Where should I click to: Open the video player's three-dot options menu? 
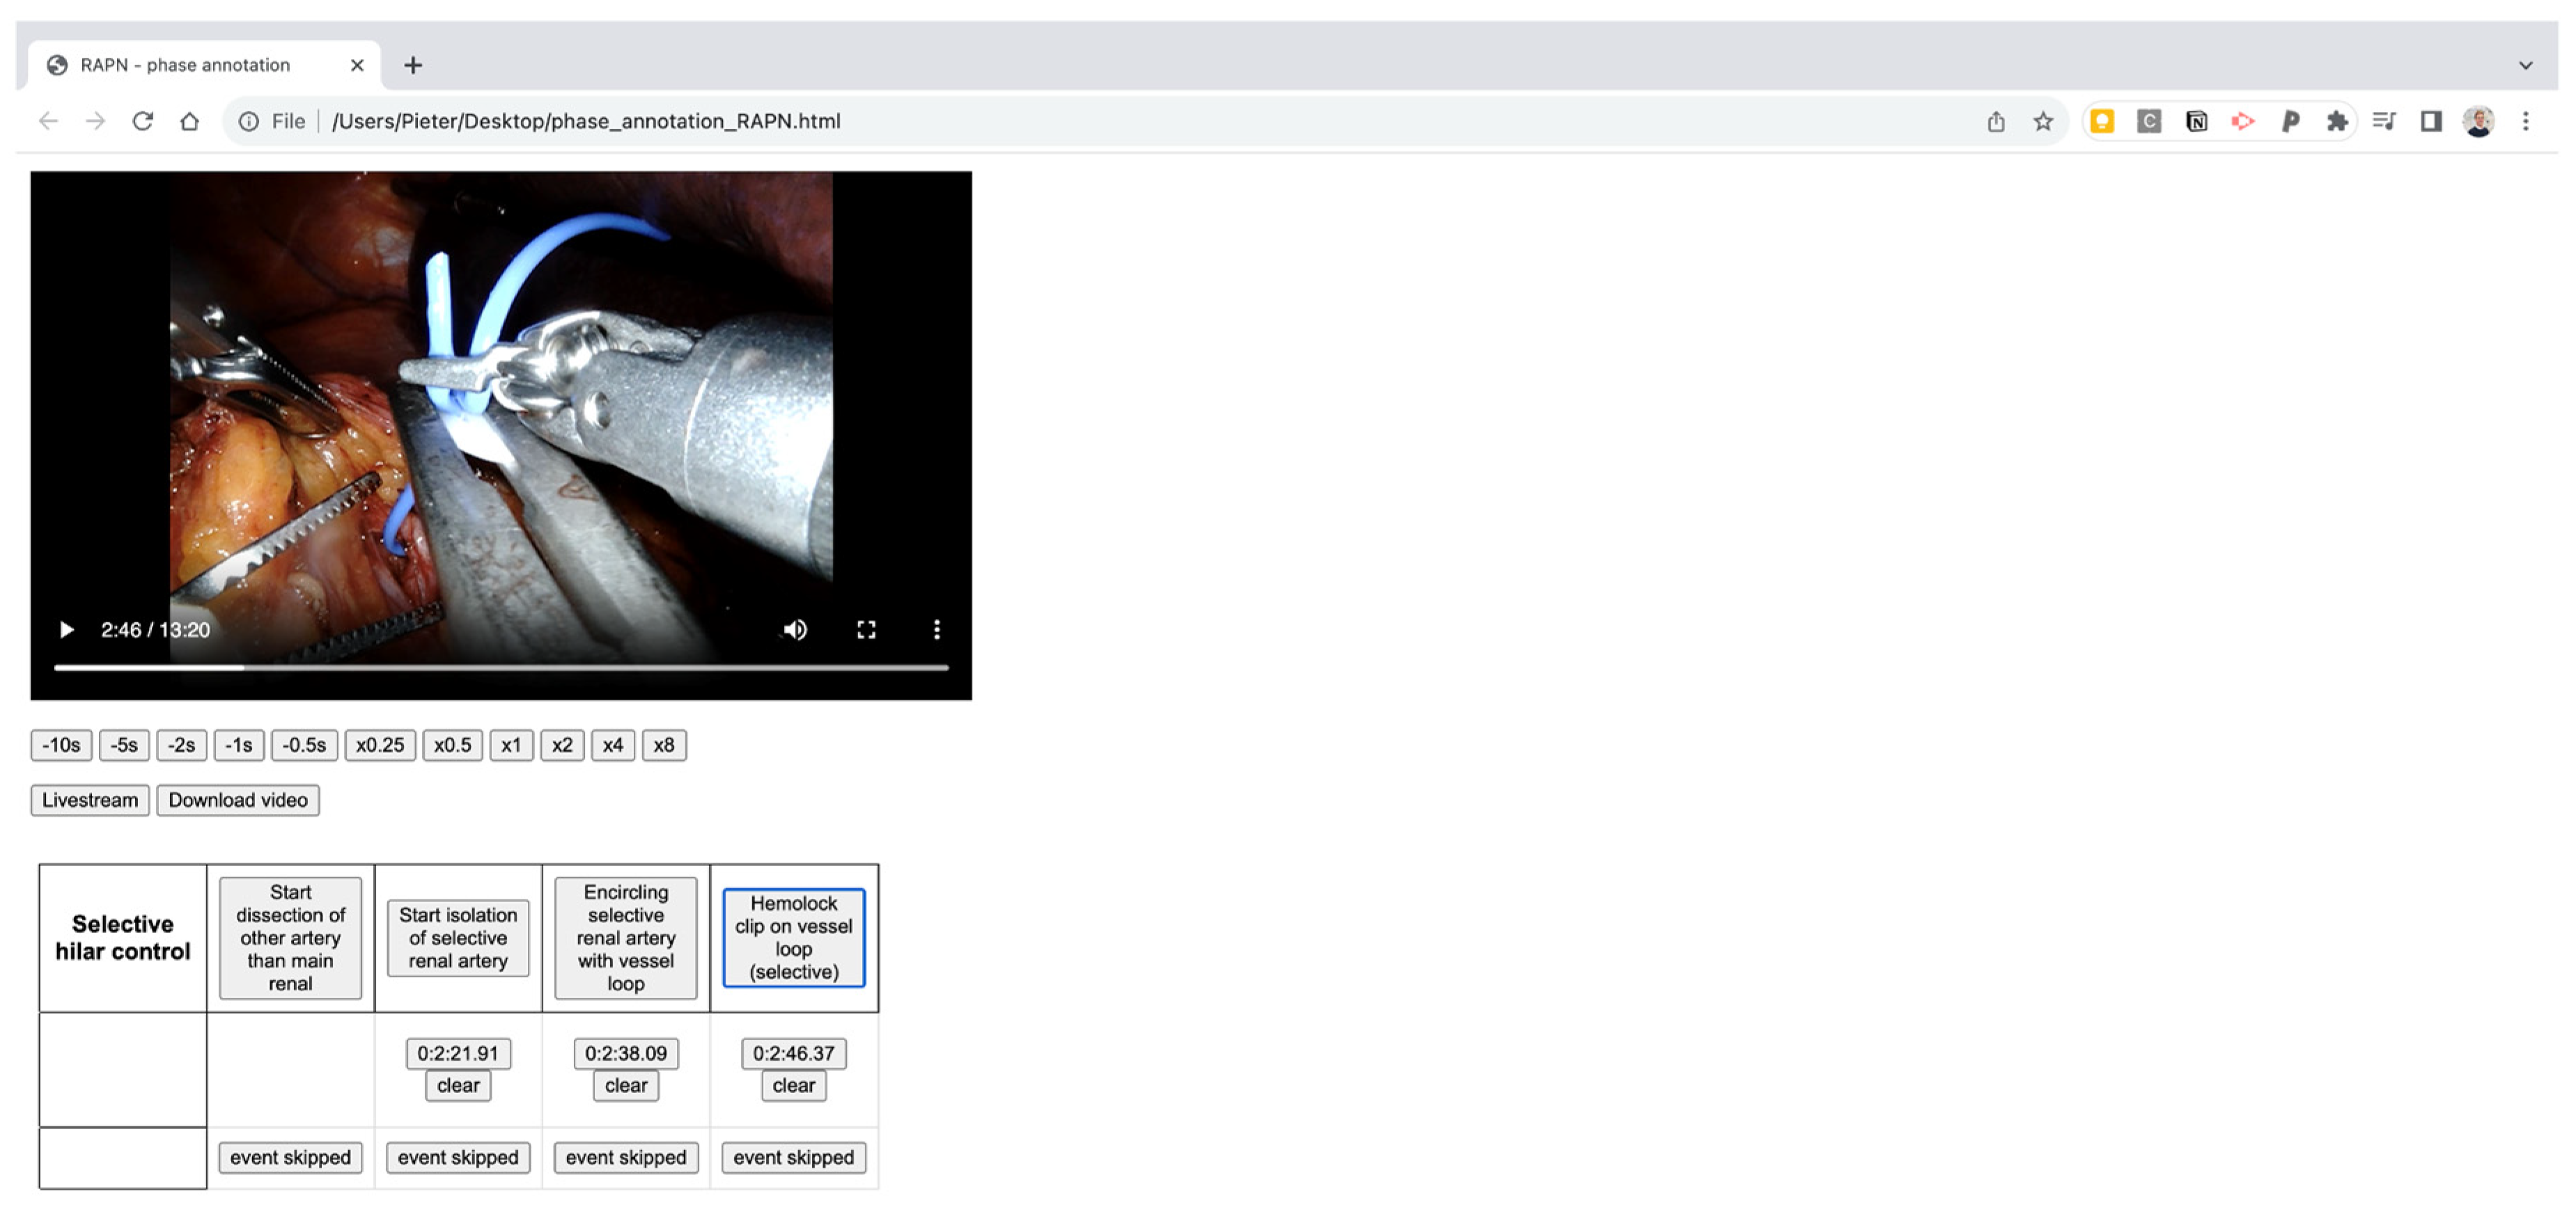[937, 629]
